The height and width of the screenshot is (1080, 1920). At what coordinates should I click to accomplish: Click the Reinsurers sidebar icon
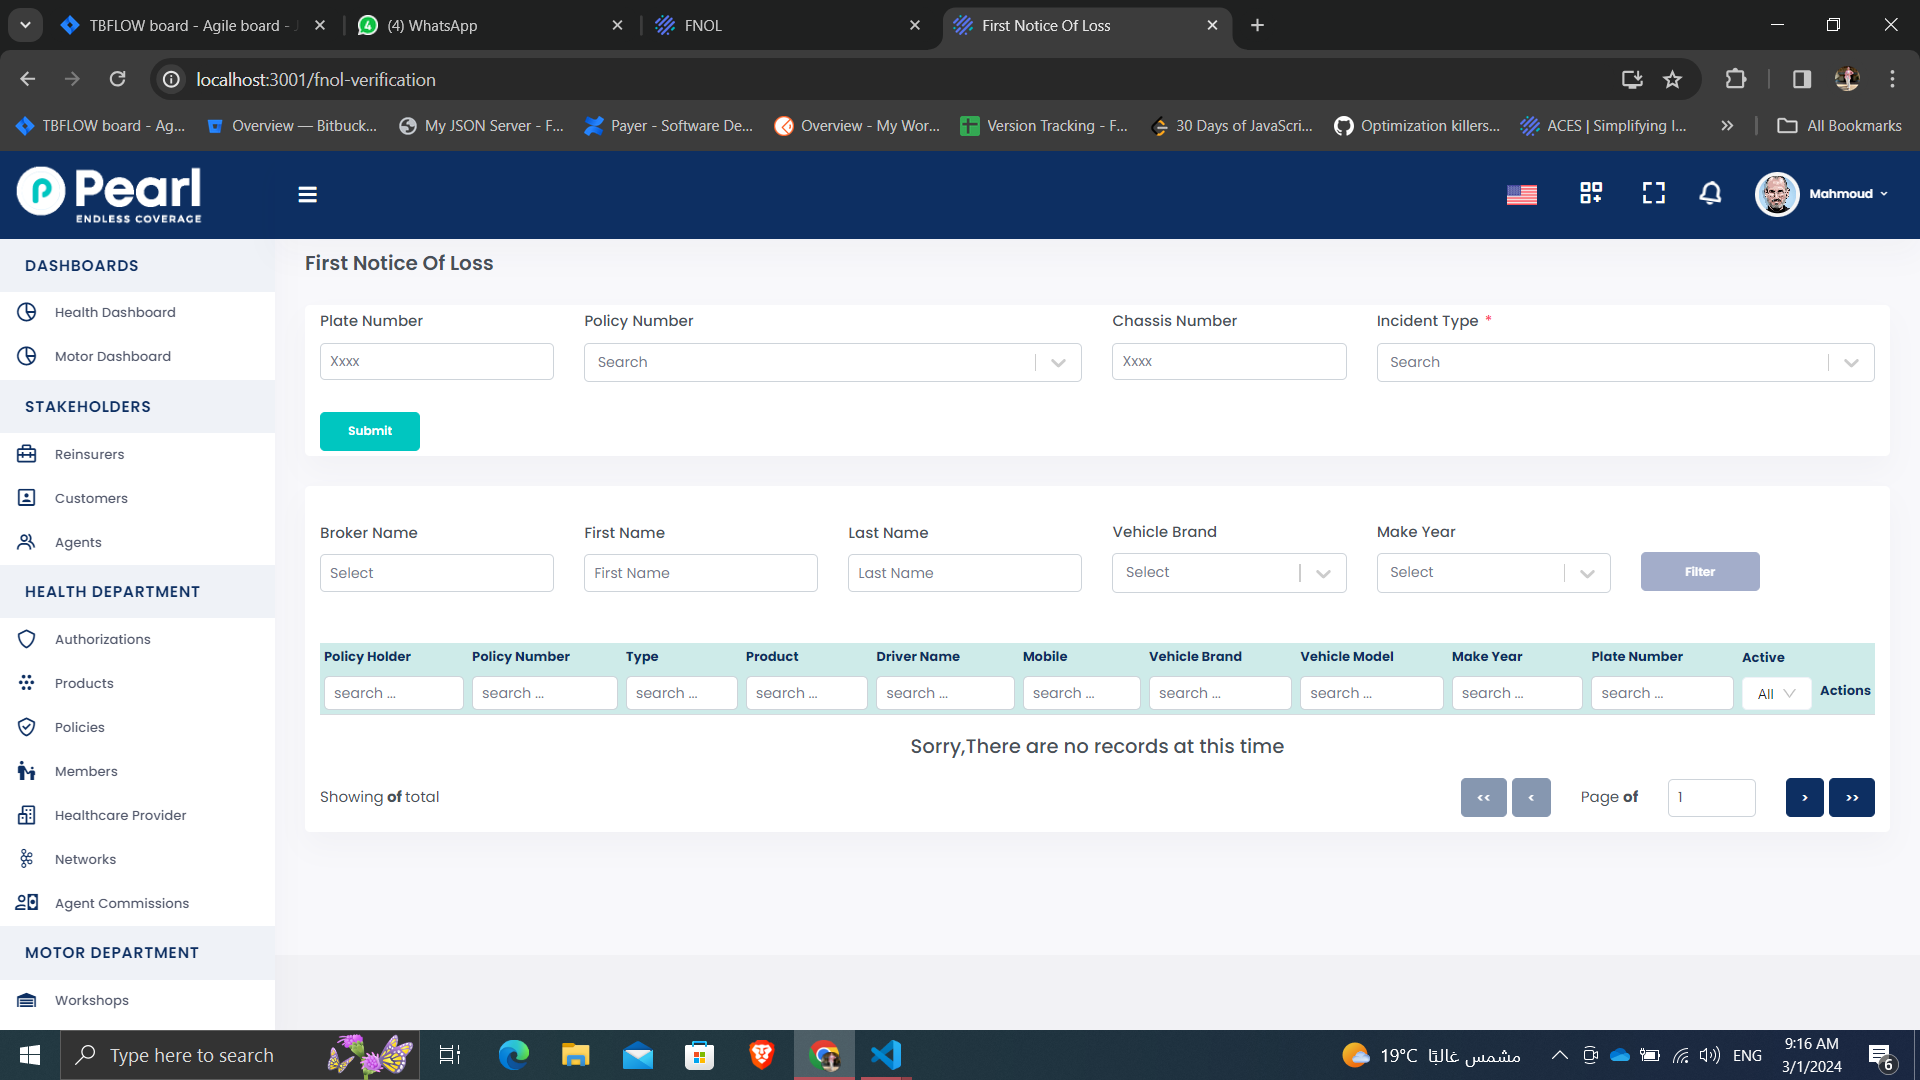[x=27, y=454]
